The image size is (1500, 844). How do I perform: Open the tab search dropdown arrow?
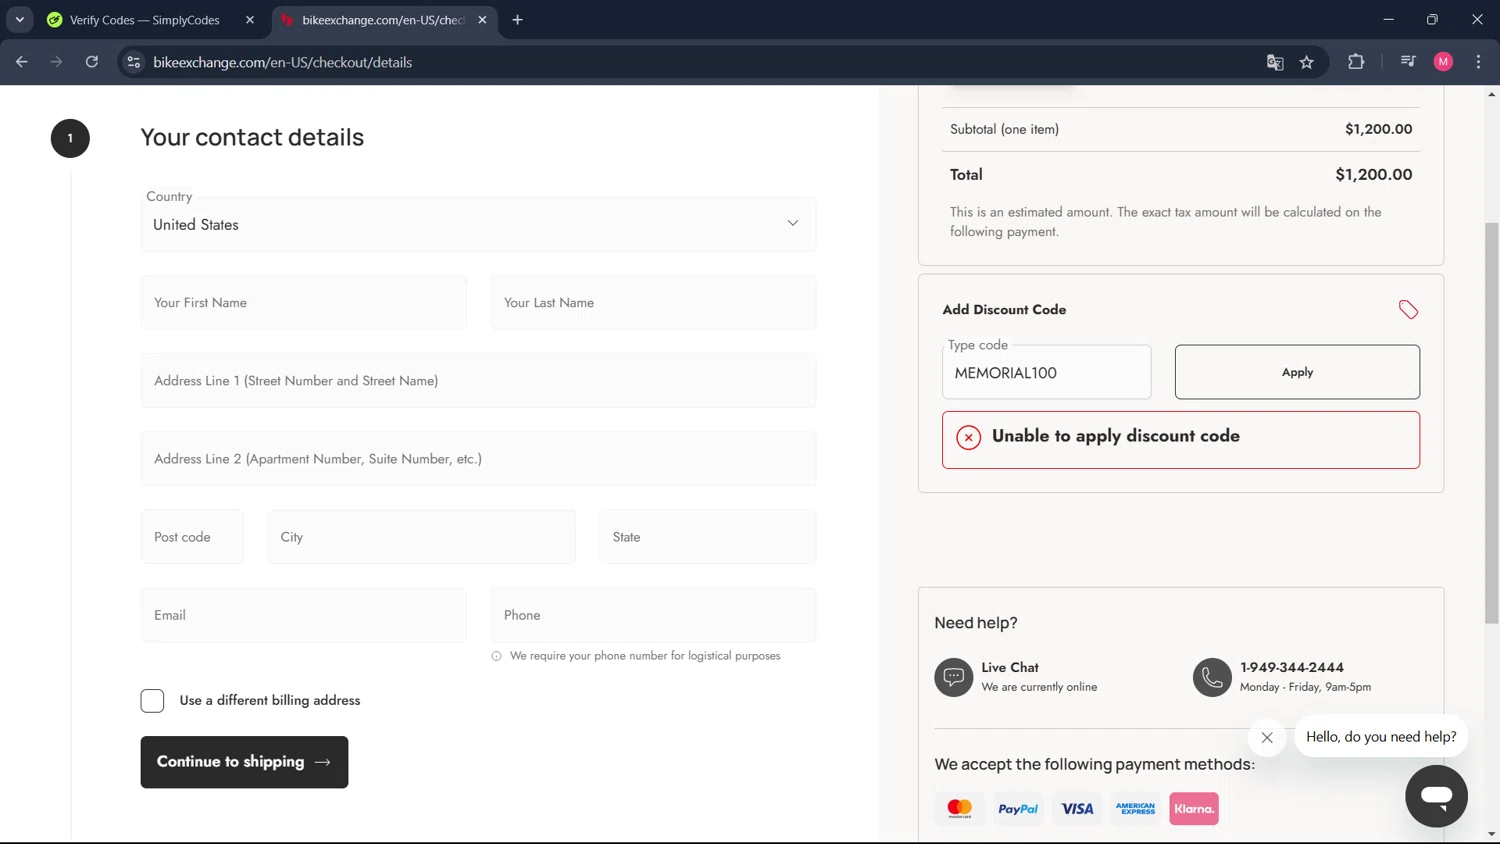tap(20, 20)
